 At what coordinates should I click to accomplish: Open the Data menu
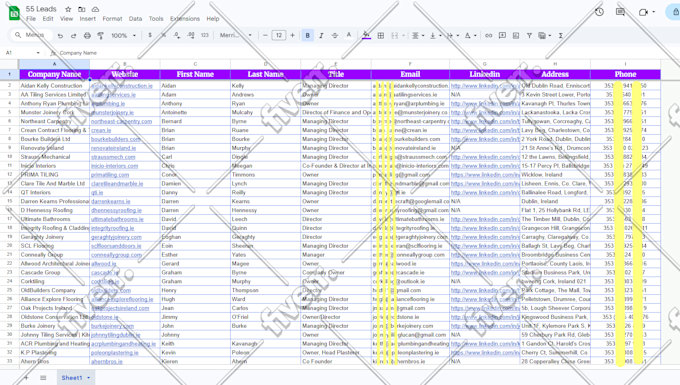135,19
